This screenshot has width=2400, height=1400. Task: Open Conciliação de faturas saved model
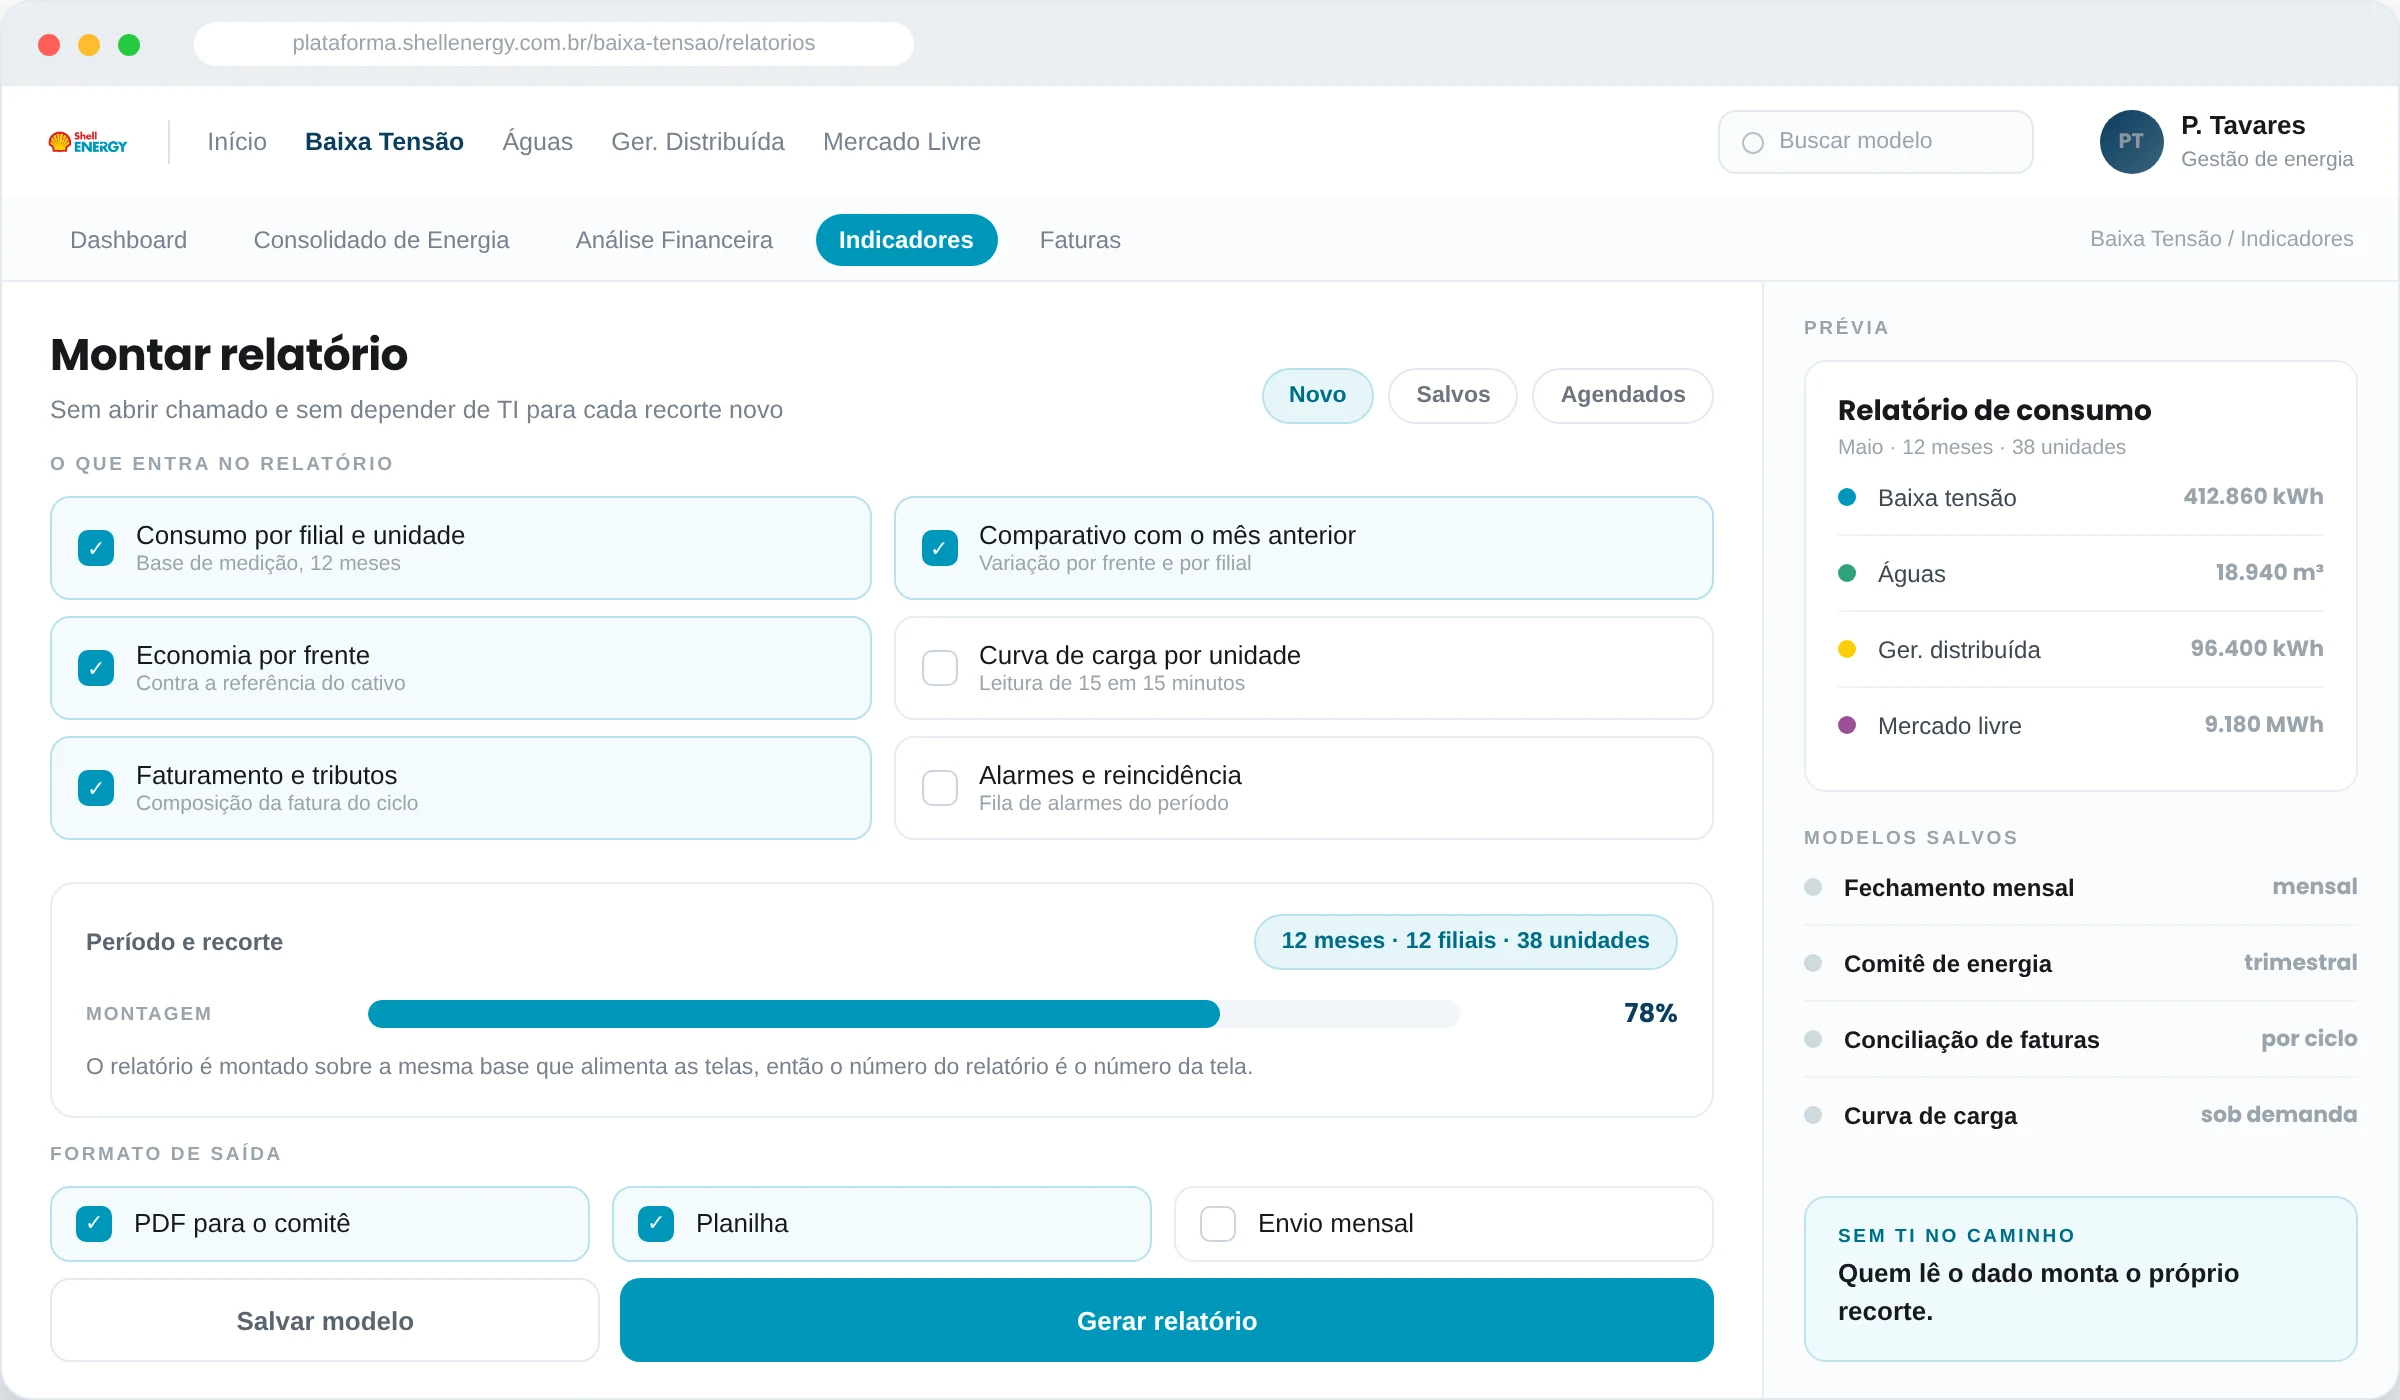2080,1040
